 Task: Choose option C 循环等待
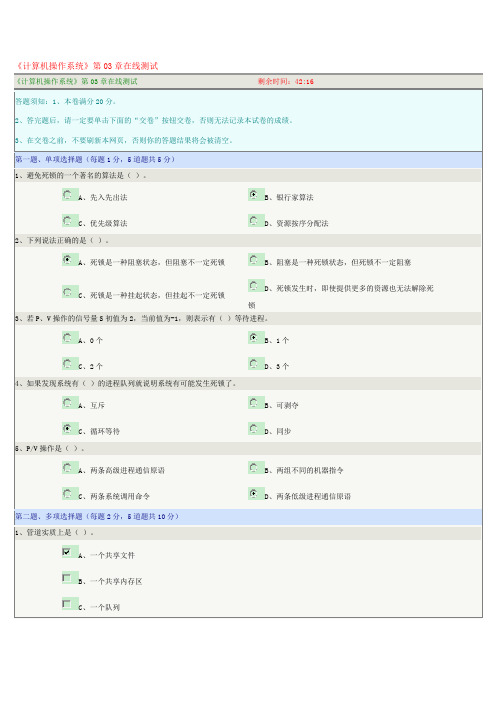pyautogui.click(x=68, y=428)
